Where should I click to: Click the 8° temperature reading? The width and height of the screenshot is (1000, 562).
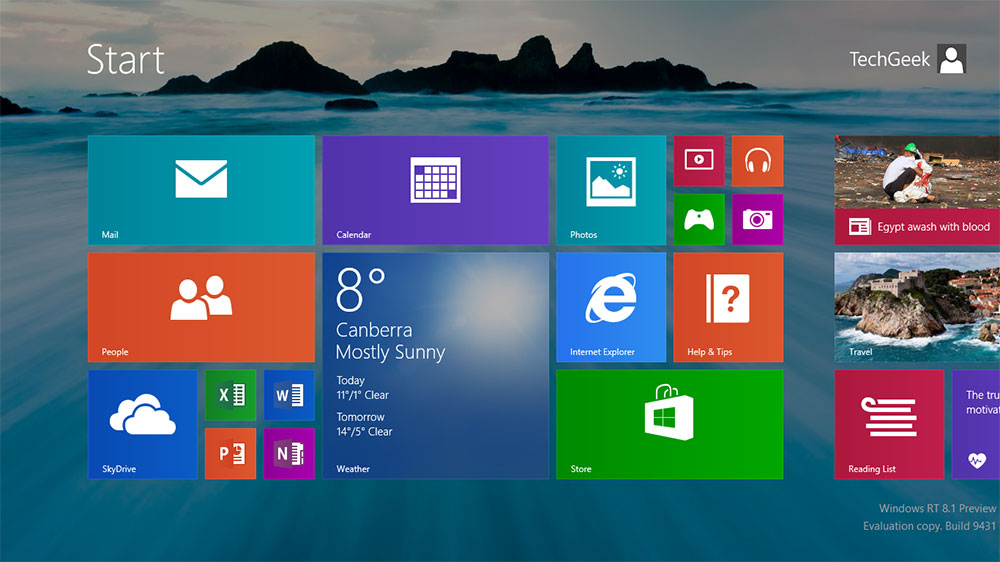(x=360, y=290)
